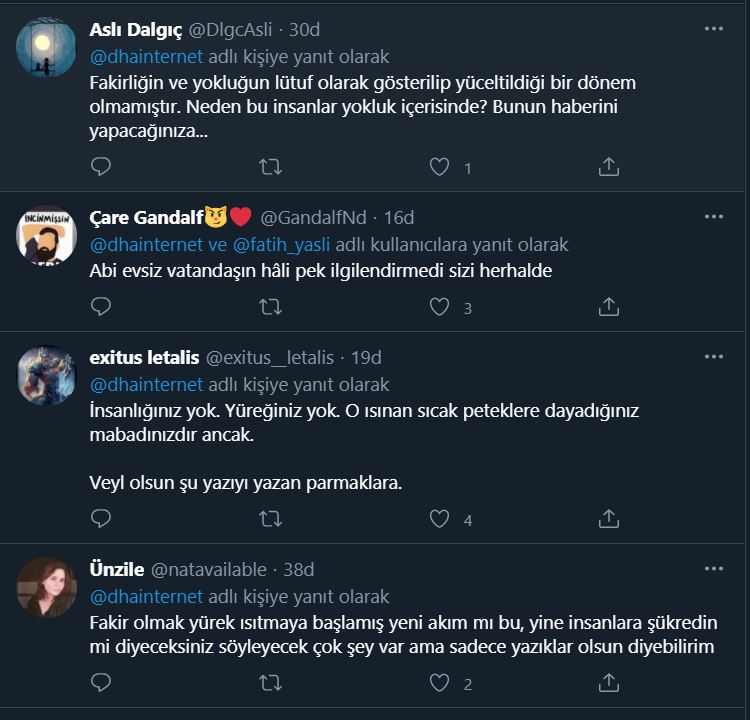The width and height of the screenshot is (750, 720).
Task: Reply to Çare Gandalf's tweet
Action: point(101,307)
